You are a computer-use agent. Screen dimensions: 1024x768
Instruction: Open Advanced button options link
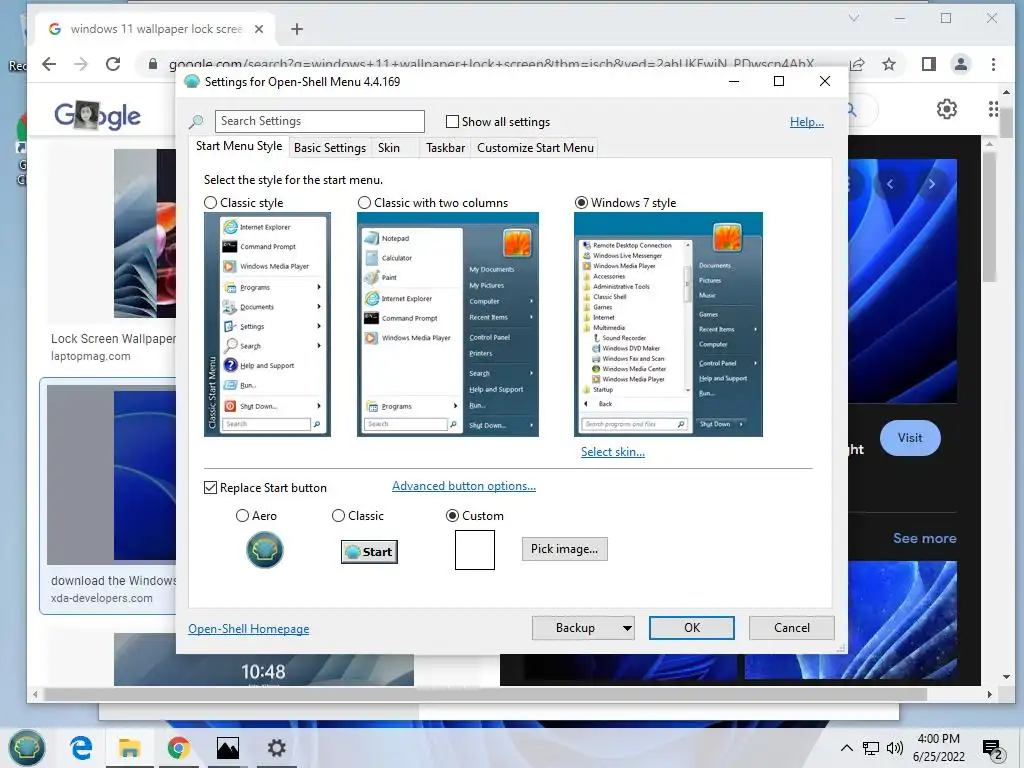point(464,486)
